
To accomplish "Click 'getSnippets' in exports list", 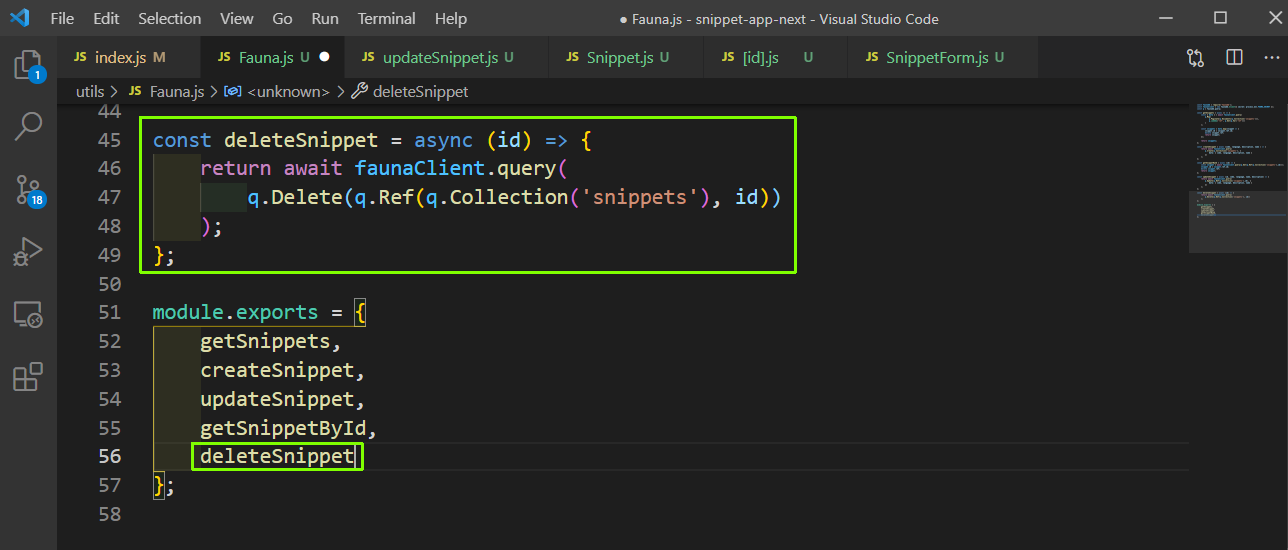I will point(265,342).
